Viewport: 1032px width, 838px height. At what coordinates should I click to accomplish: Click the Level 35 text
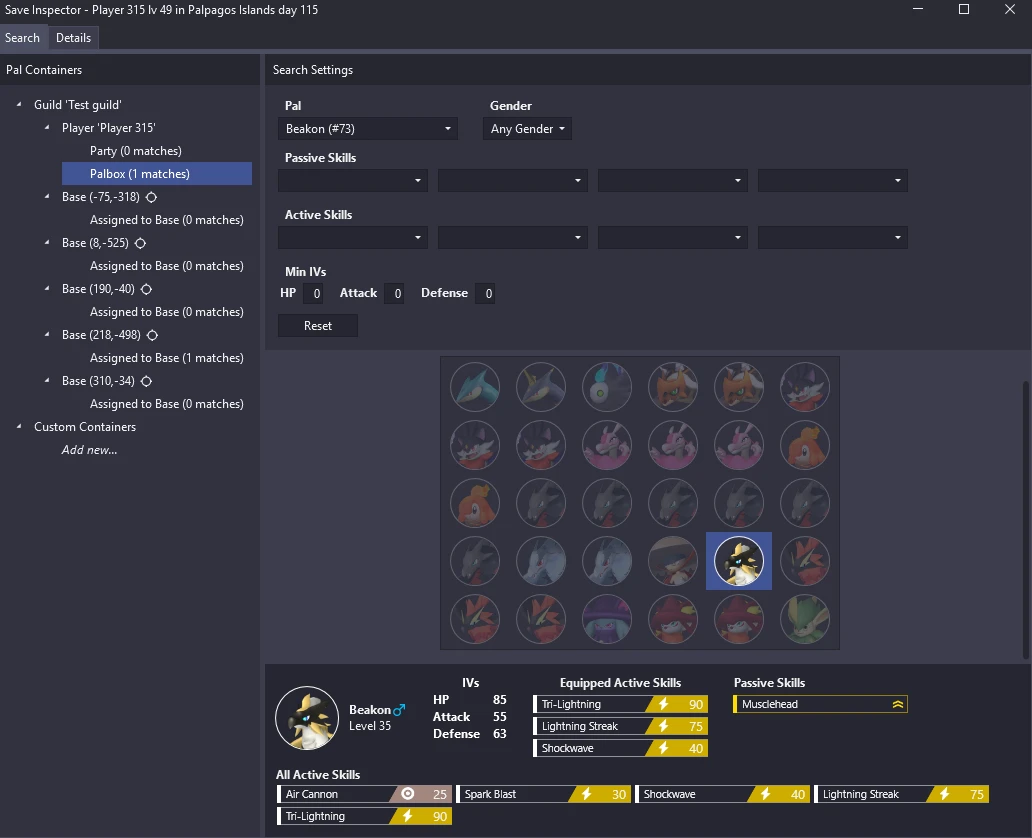click(370, 726)
